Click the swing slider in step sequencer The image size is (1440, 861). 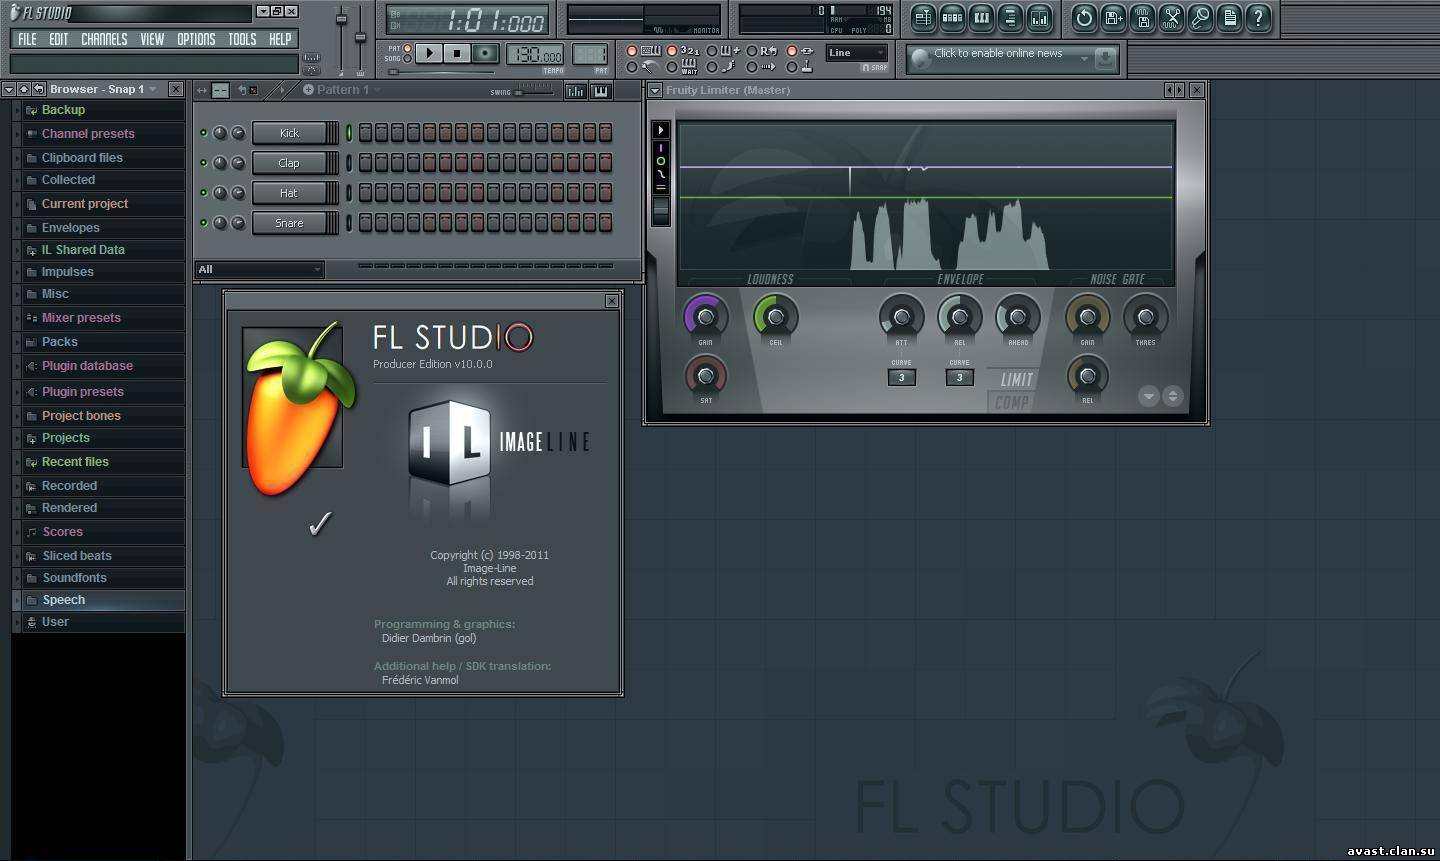534,91
